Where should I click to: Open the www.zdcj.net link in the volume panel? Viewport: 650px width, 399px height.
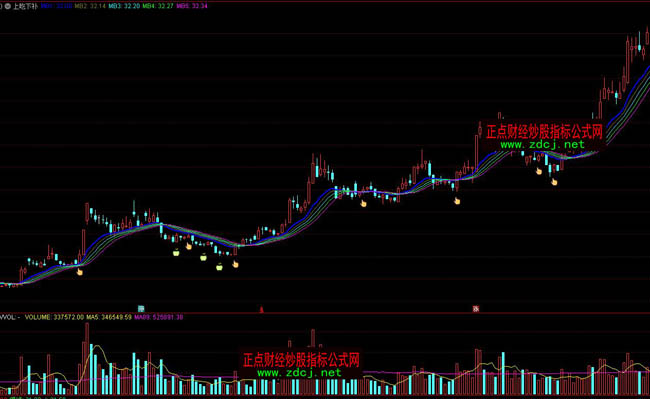[x=299, y=372]
